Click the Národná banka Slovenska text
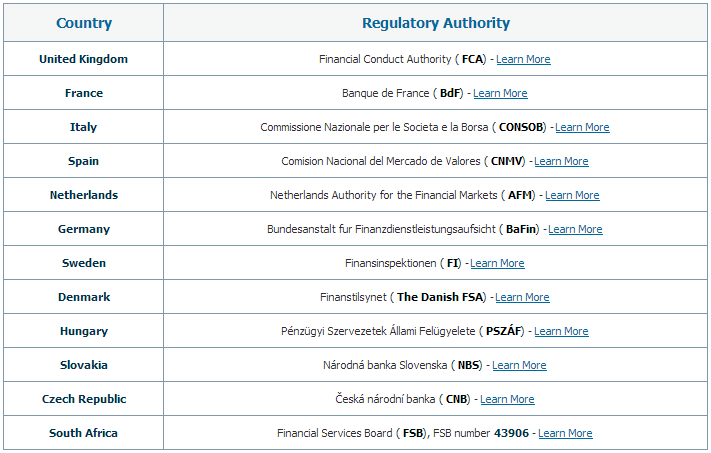This screenshot has height=453, width=711. point(385,365)
